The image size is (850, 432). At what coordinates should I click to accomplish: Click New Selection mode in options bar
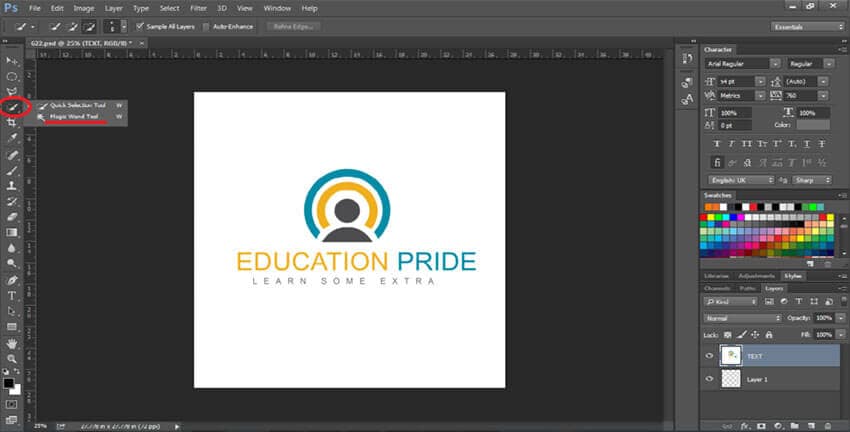click(56, 26)
